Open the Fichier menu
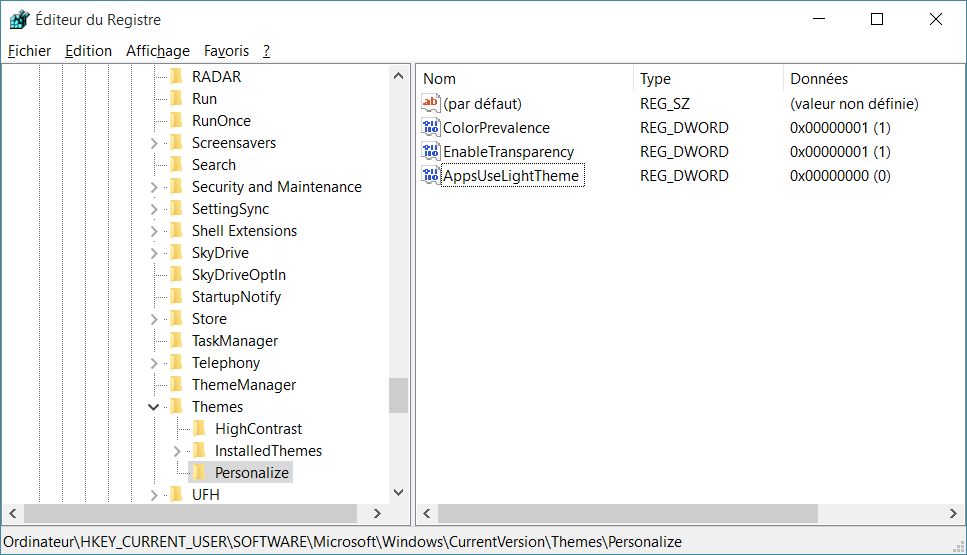Image resolution: width=967 pixels, height=555 pixels. [x=29, y=51]
